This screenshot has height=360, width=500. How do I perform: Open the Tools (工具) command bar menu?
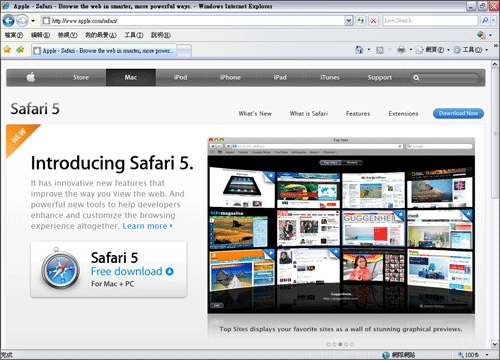[x=470, y=50]
